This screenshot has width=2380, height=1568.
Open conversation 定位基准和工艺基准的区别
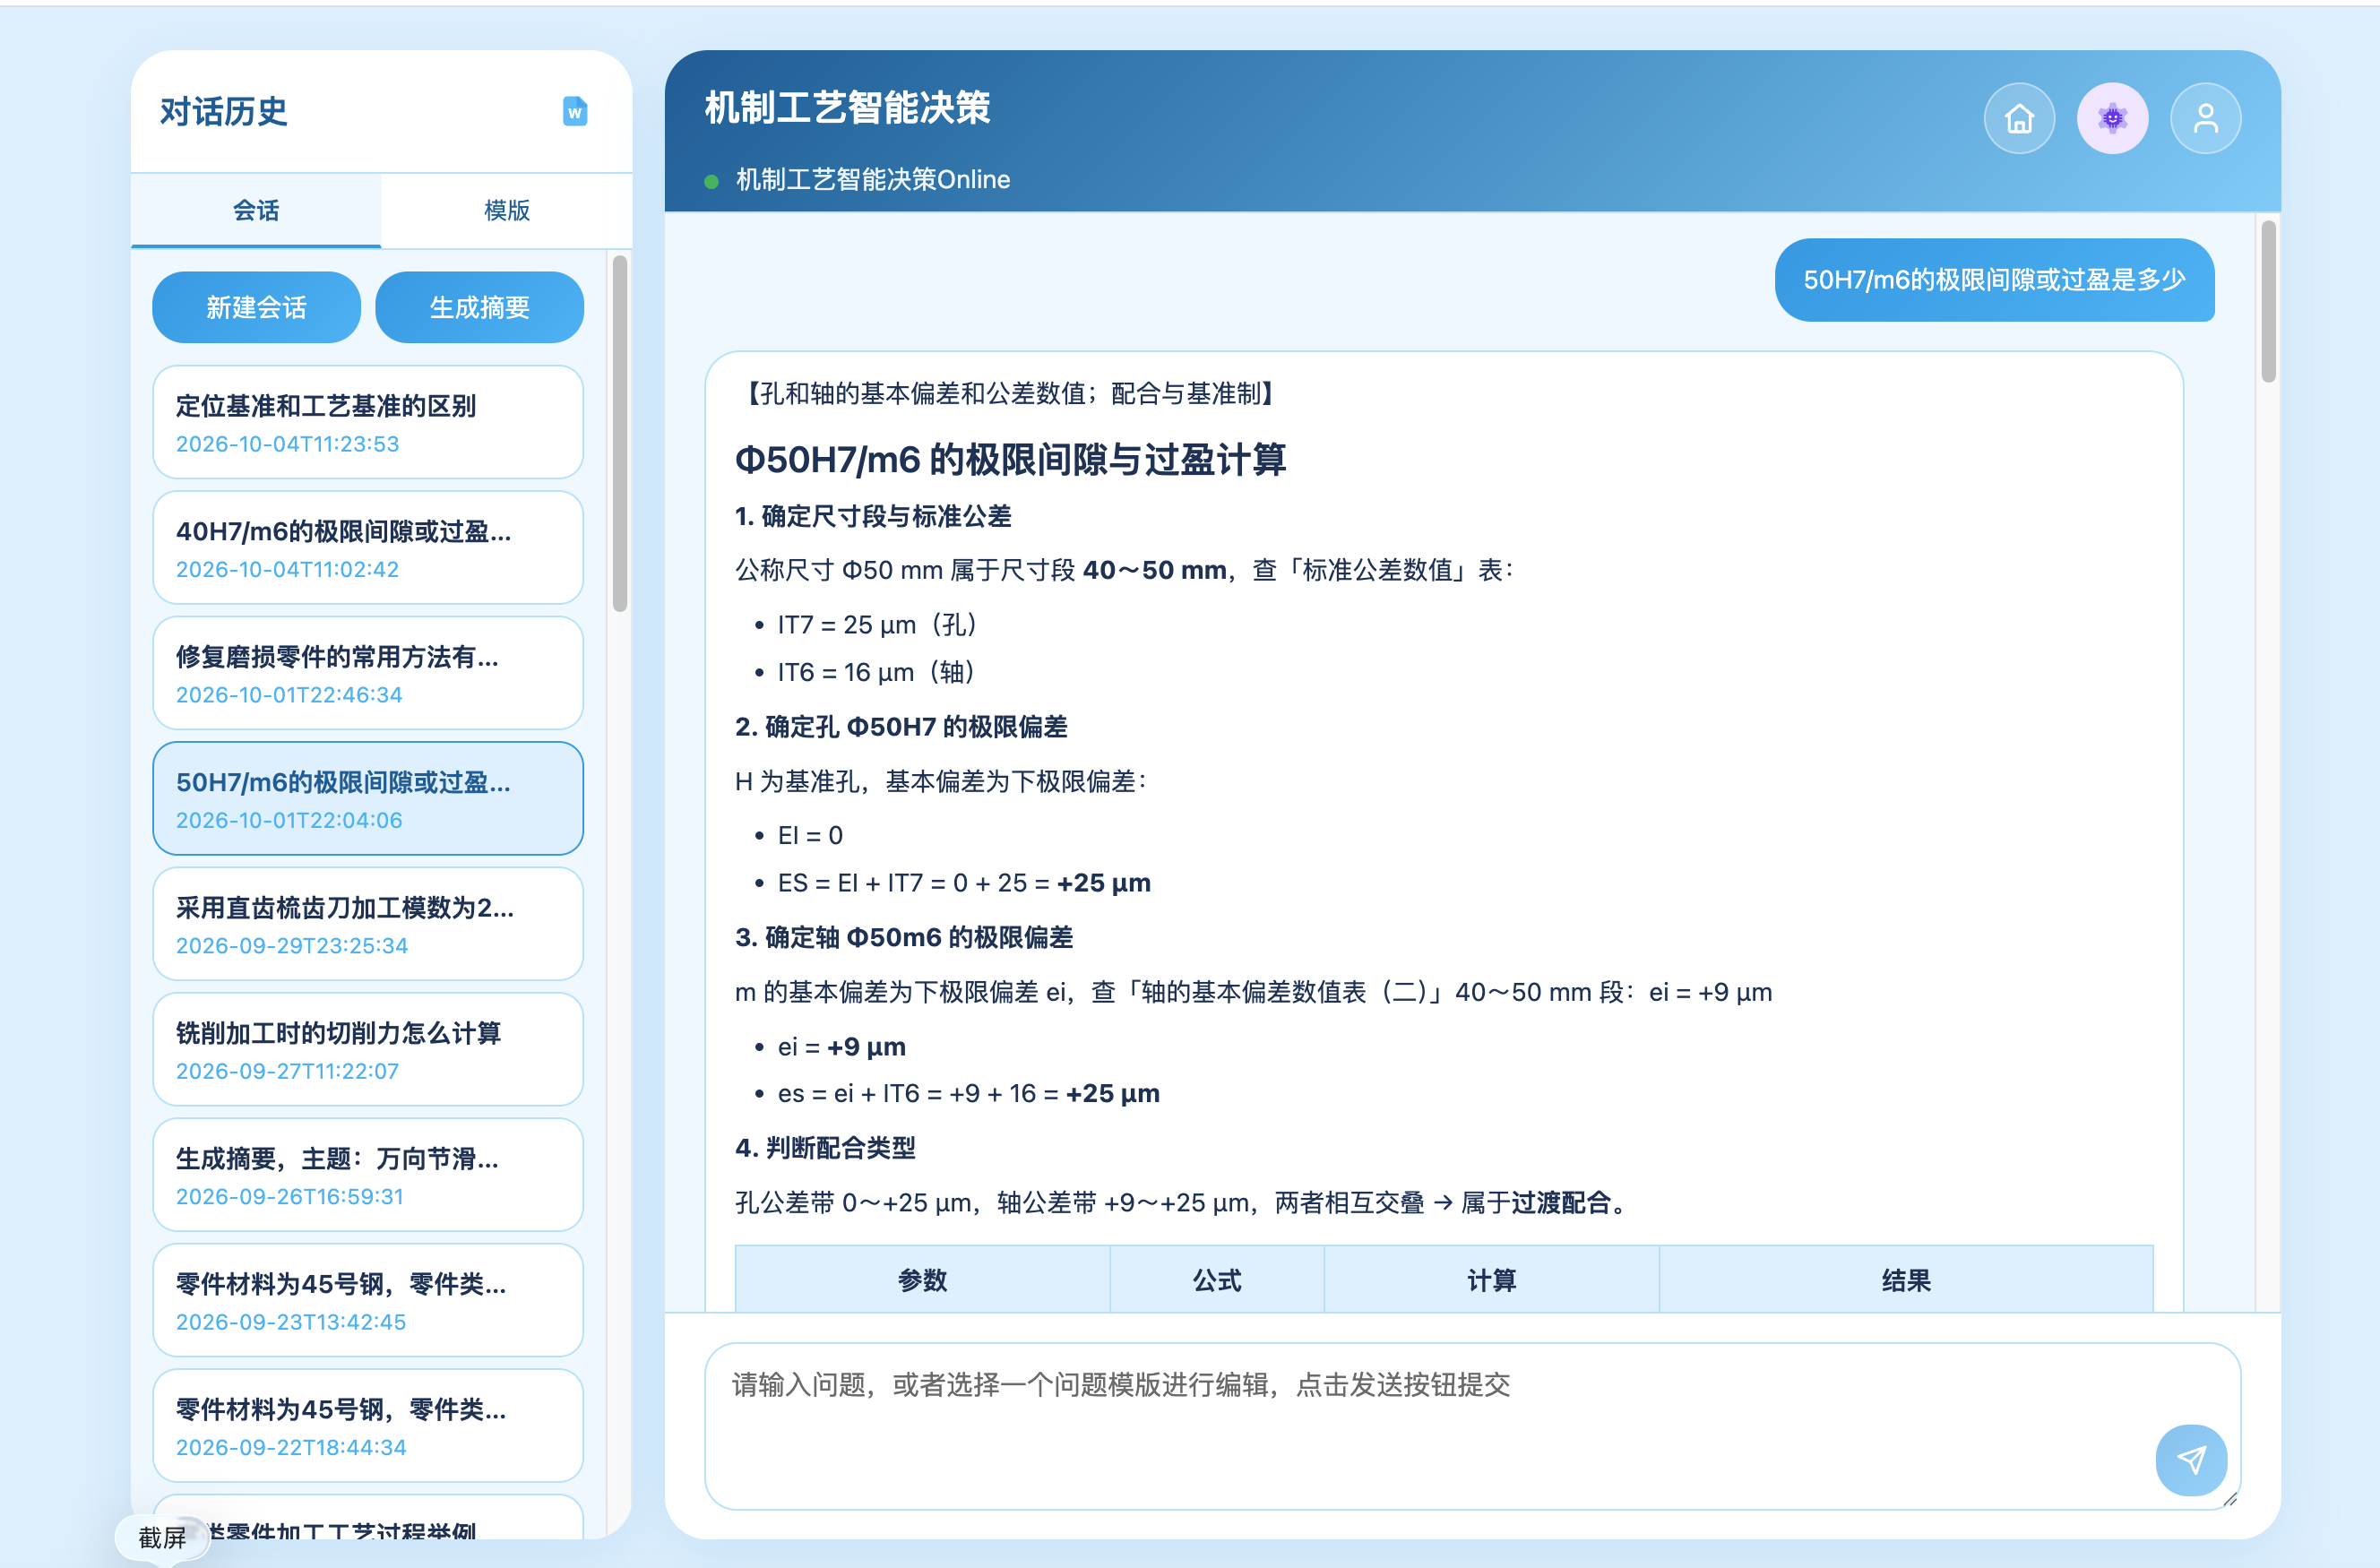tap(368, 422)
